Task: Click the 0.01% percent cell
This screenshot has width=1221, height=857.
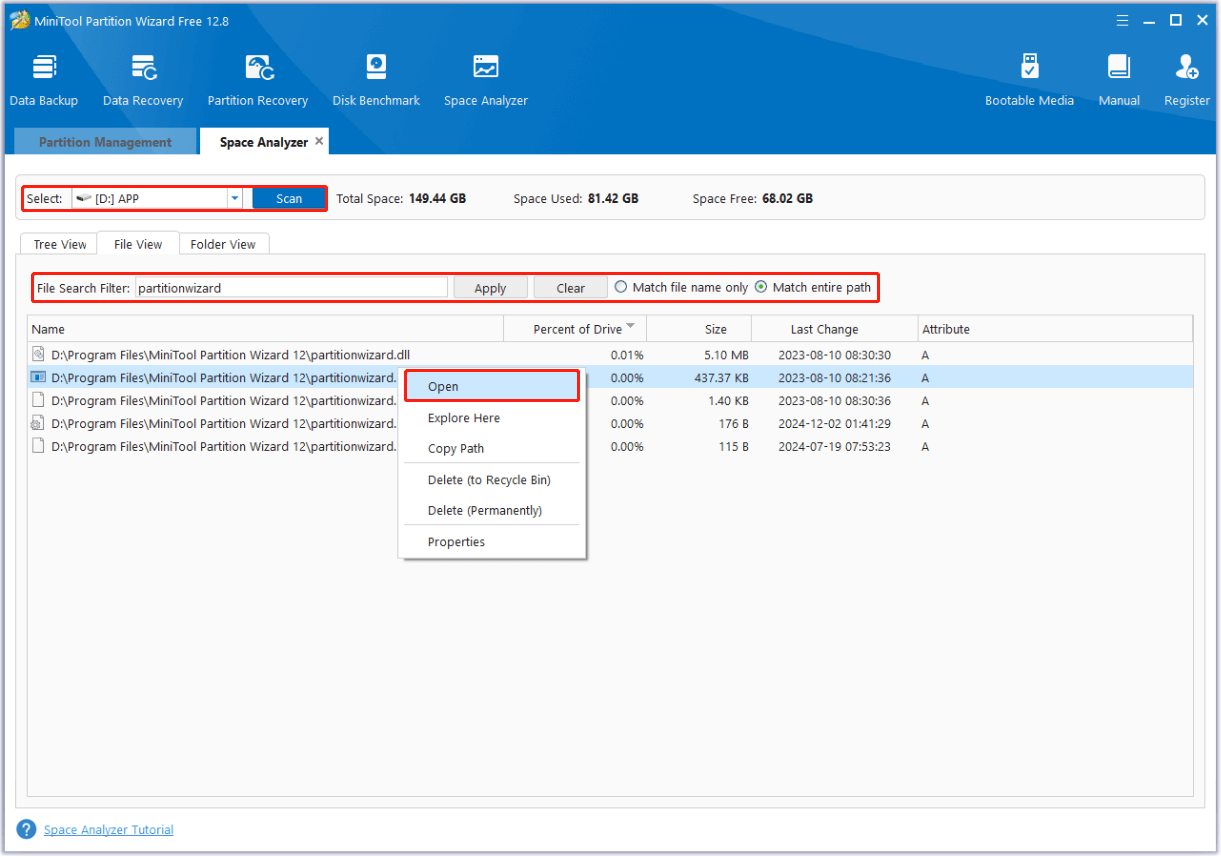Action: (627, 354)
